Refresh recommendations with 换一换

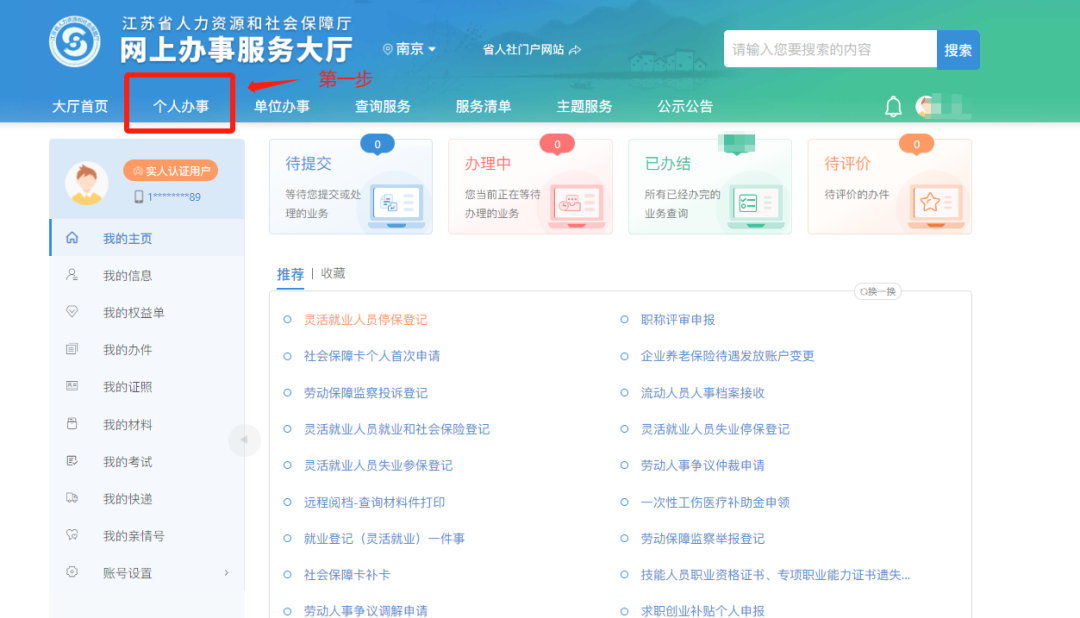point(877,292)
